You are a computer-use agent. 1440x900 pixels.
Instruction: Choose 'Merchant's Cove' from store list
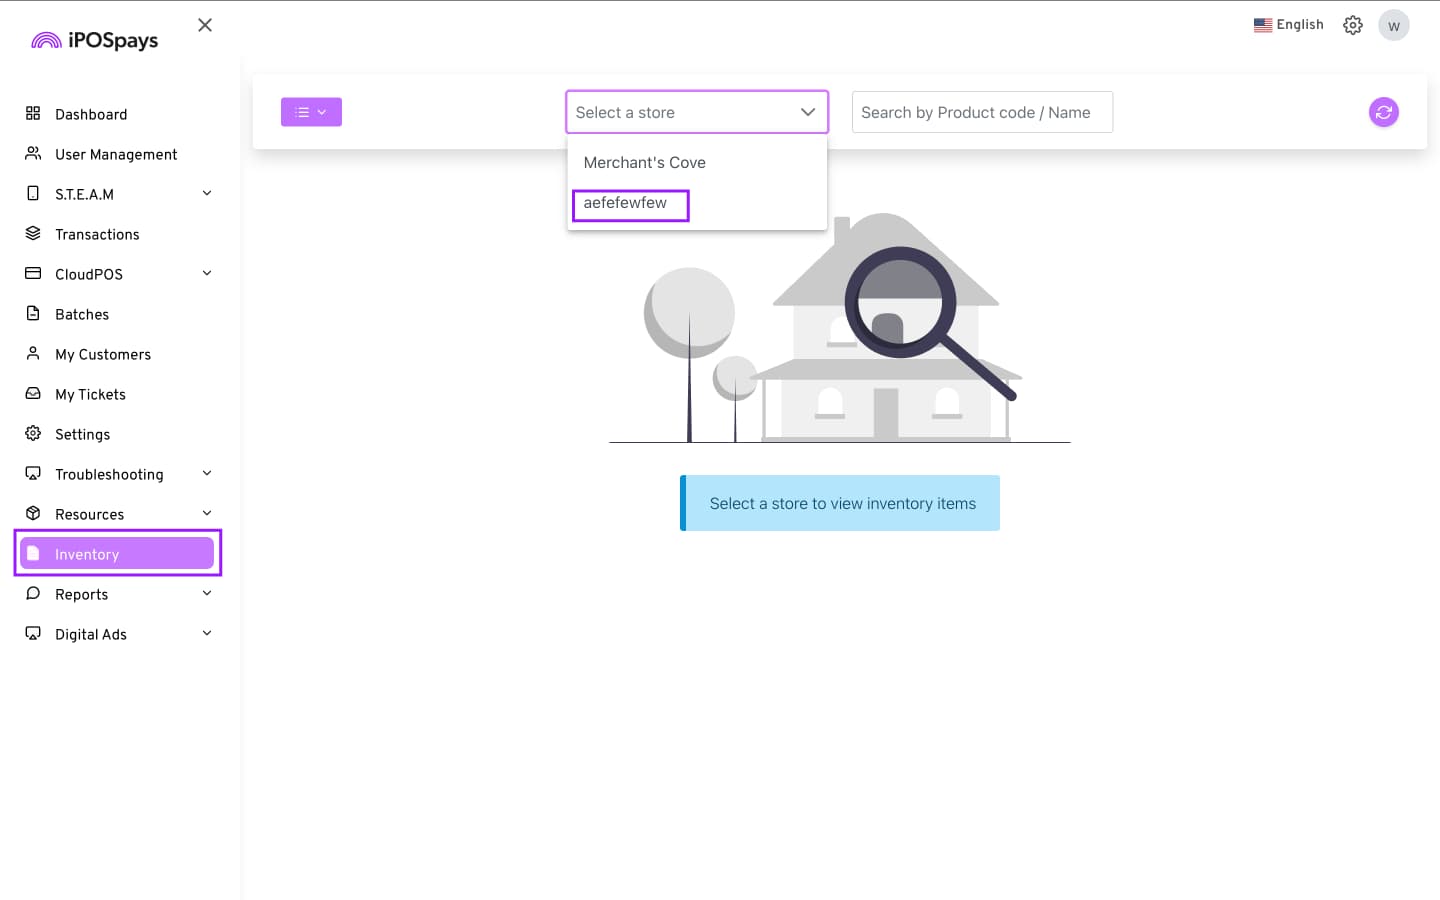point(645,163)
